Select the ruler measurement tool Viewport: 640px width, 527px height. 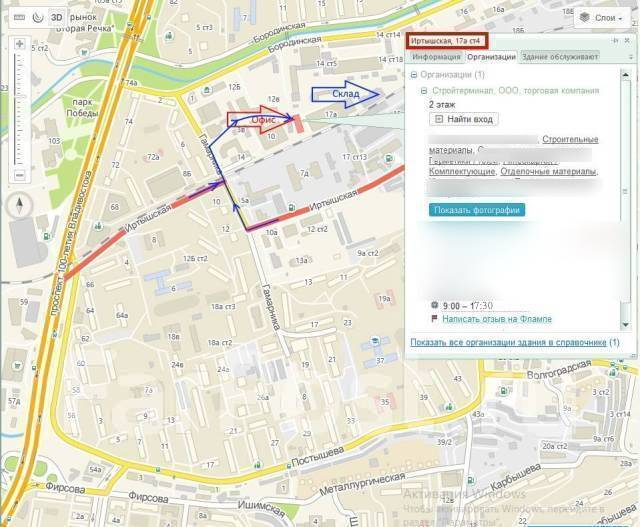click(20, 18)
